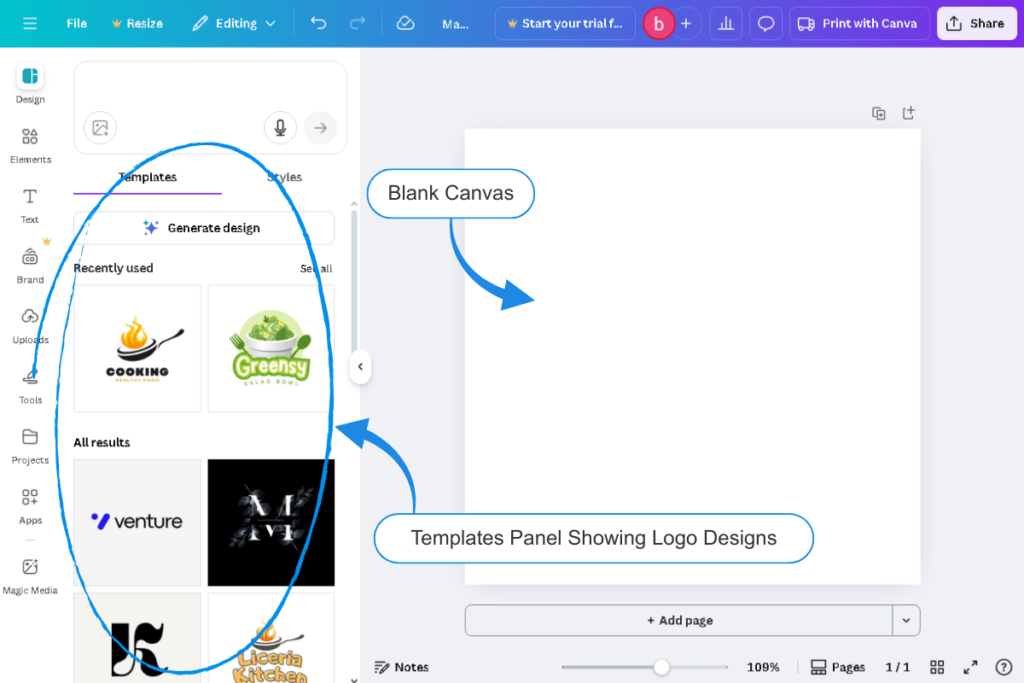This screenshot has width=1024, height=683.
Task: Open the File menu
Action: point(76,22)
